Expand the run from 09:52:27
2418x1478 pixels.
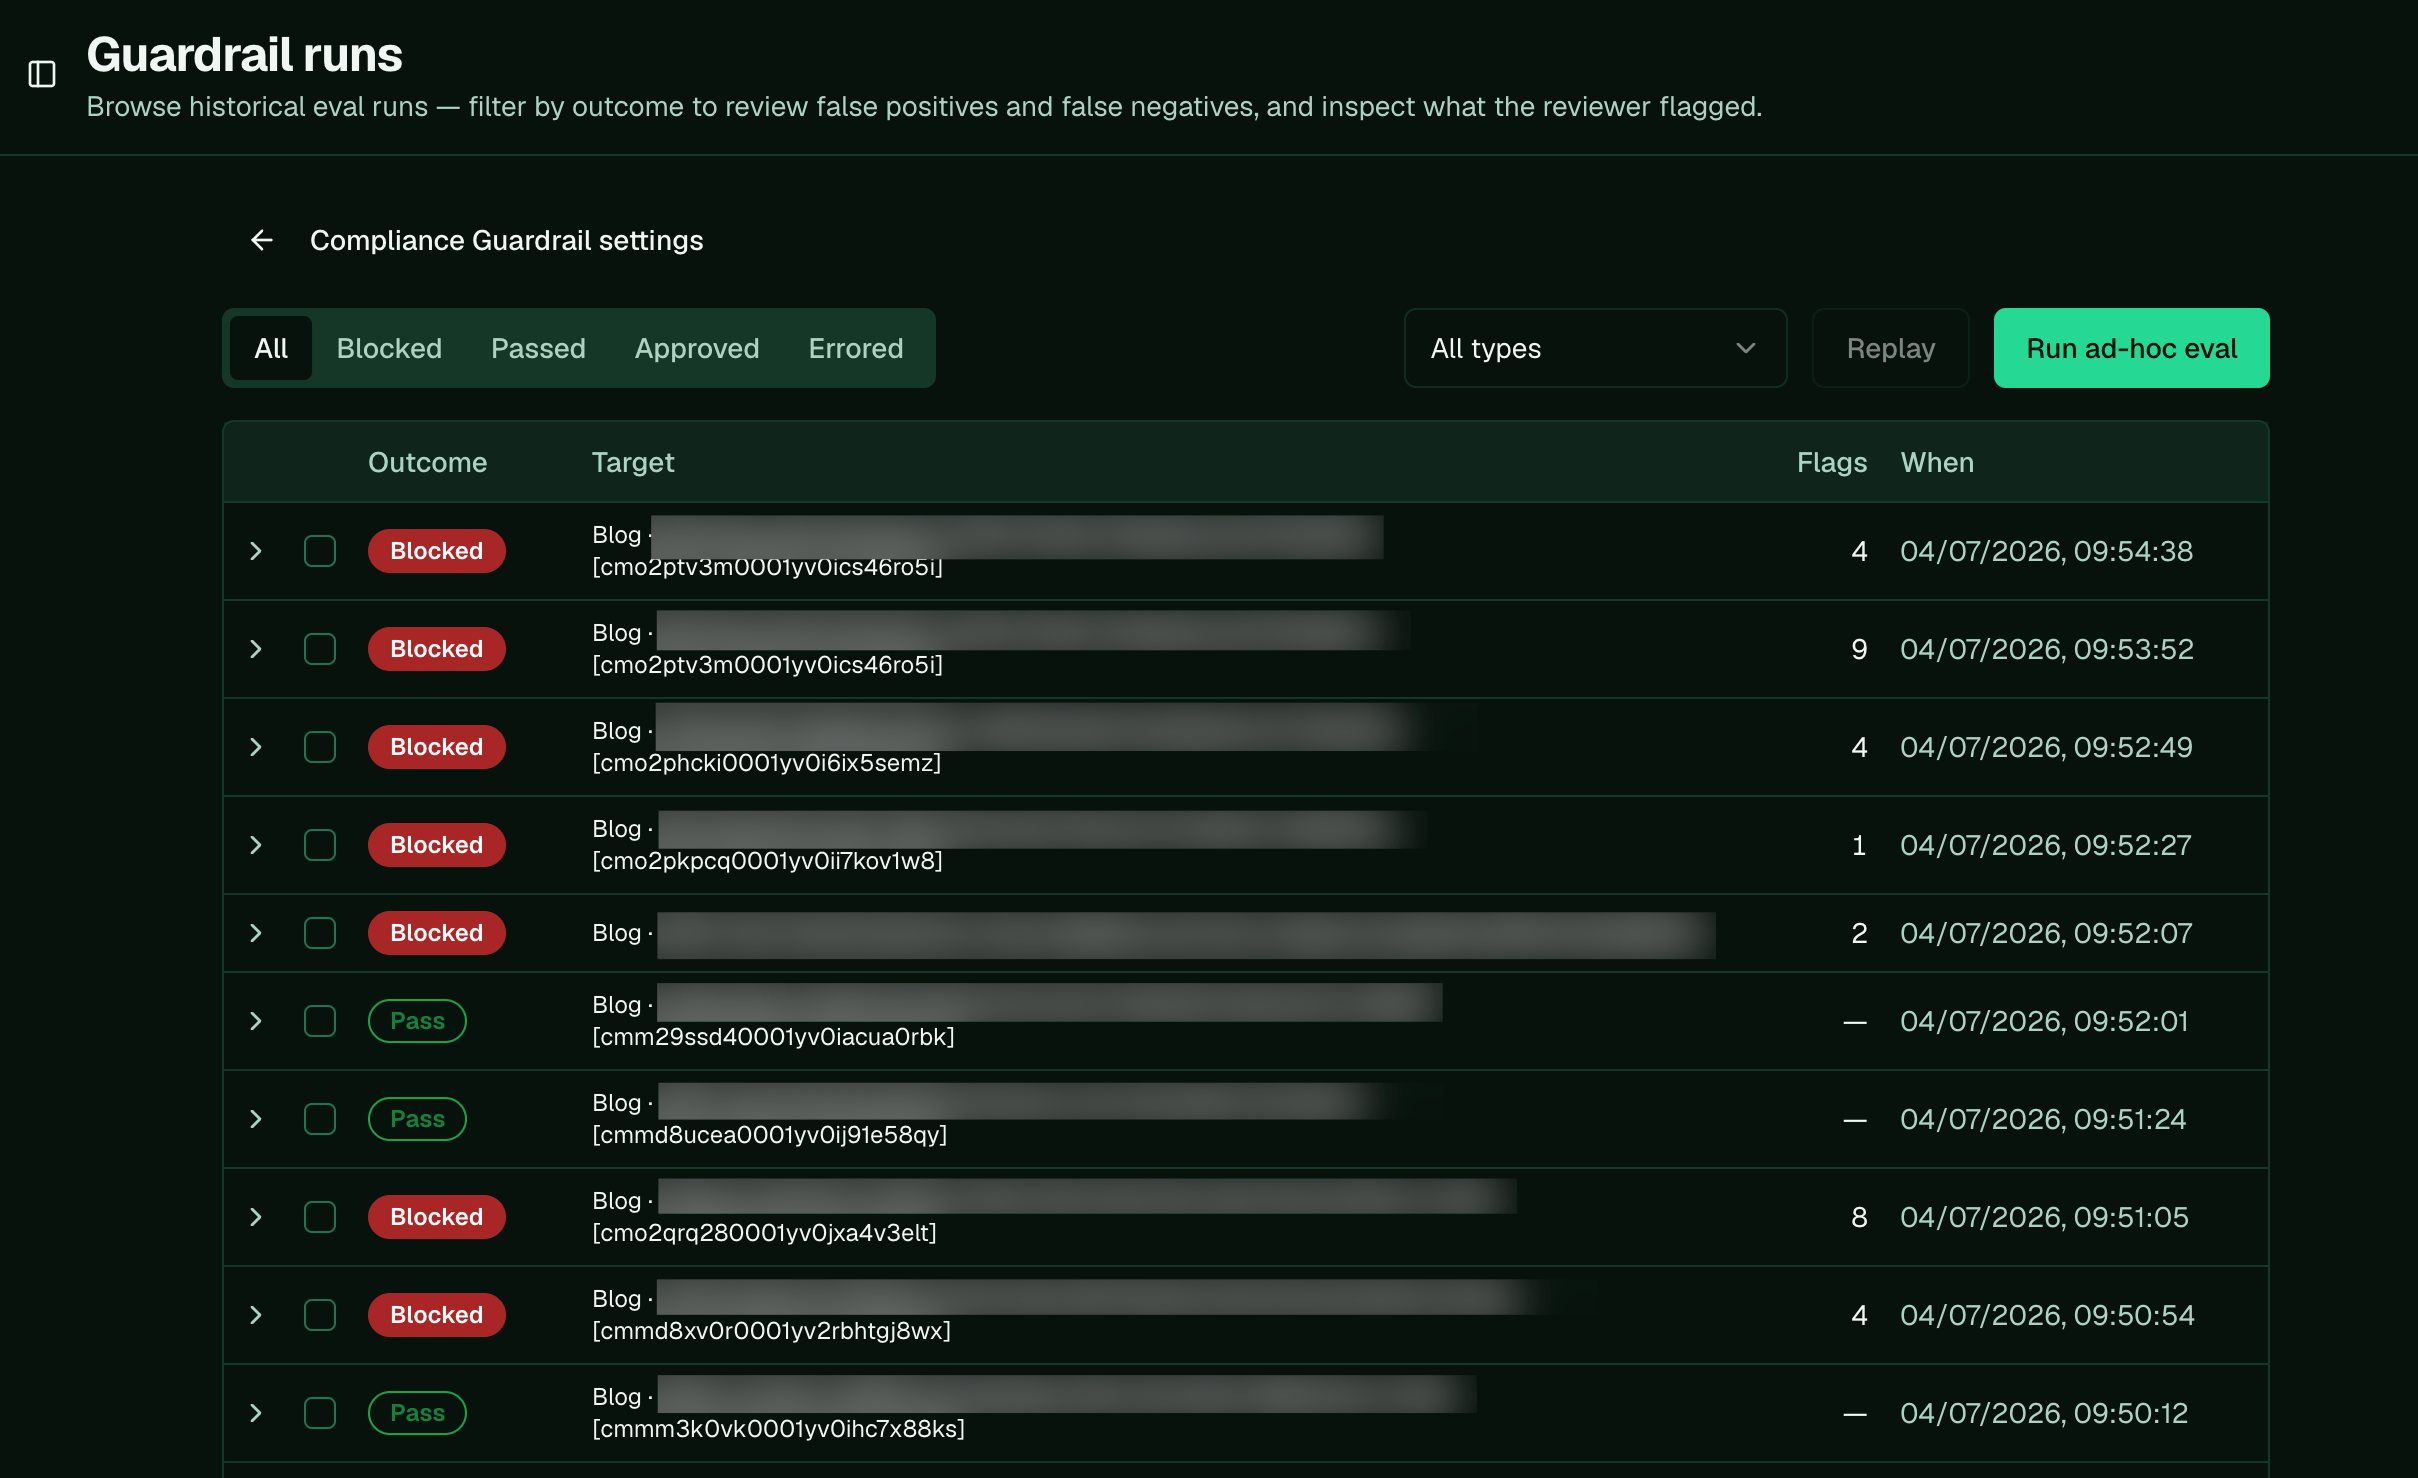pos(256,845)
